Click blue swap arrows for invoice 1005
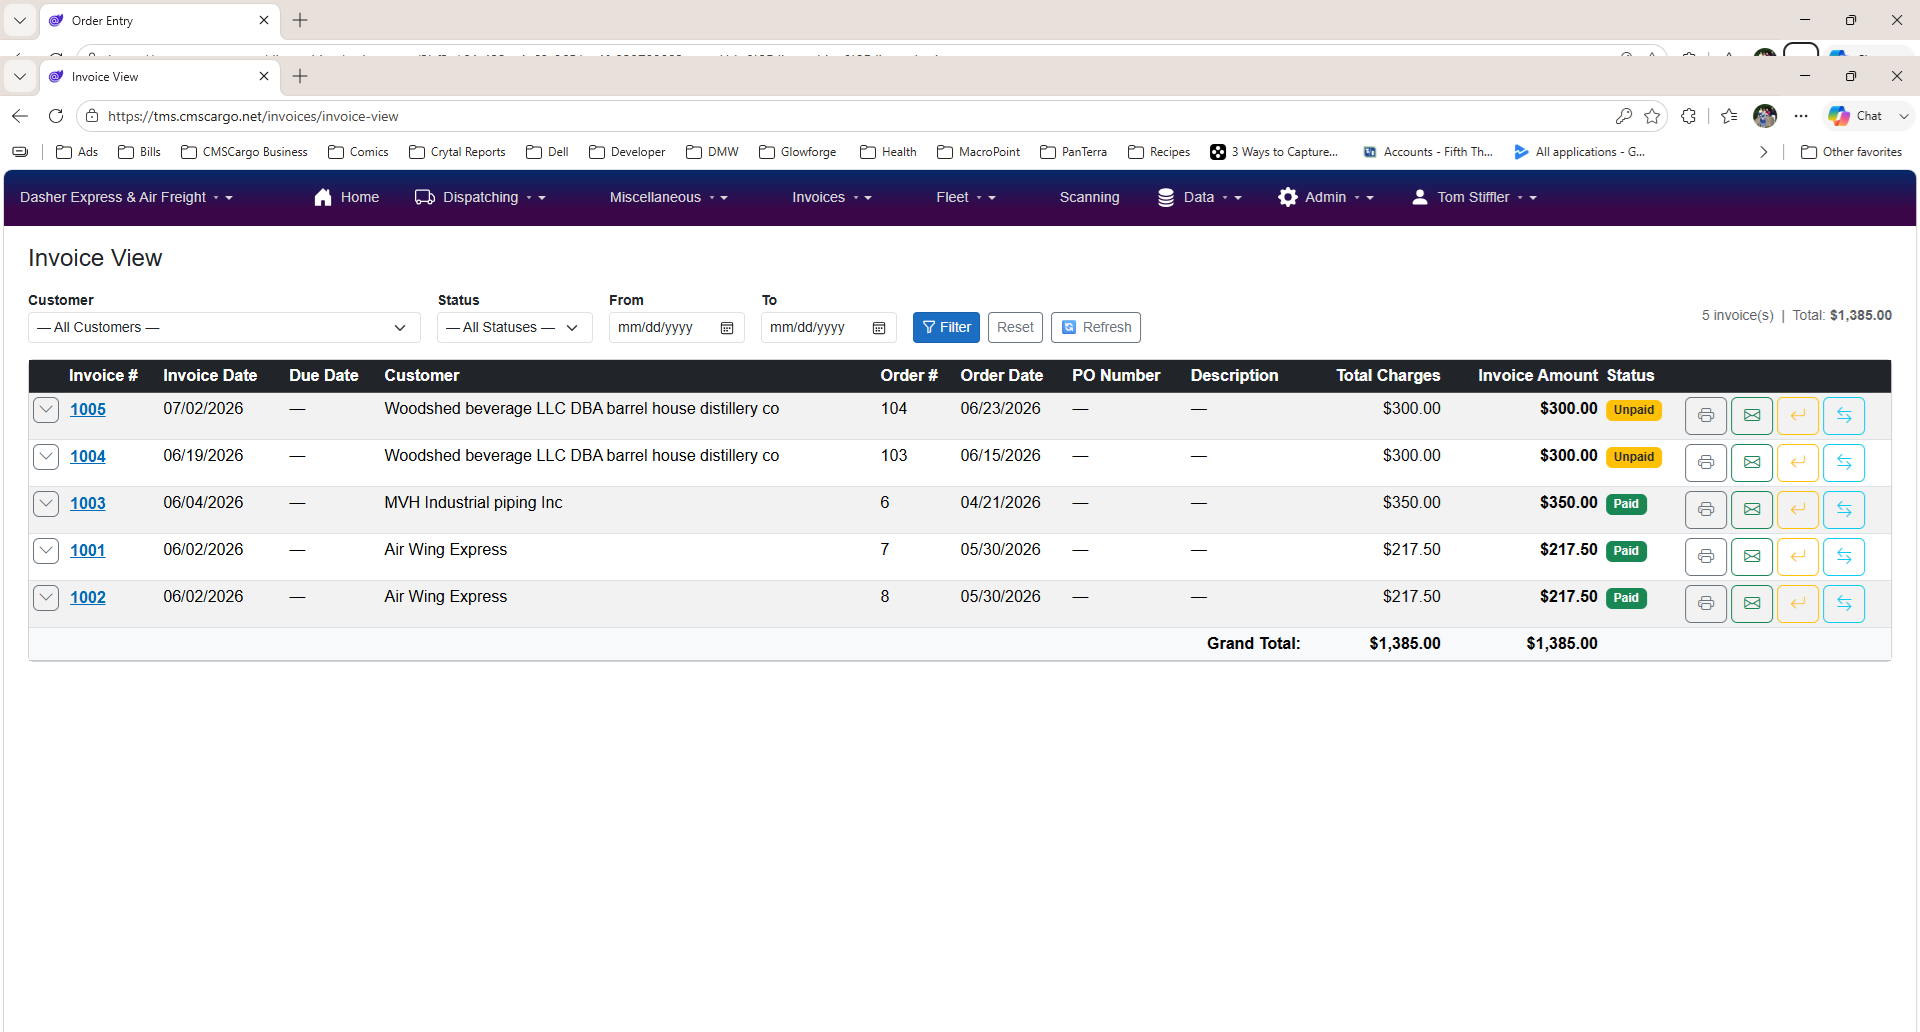The height and width of the screenshot is (1032, 1920). (1844, 415)
